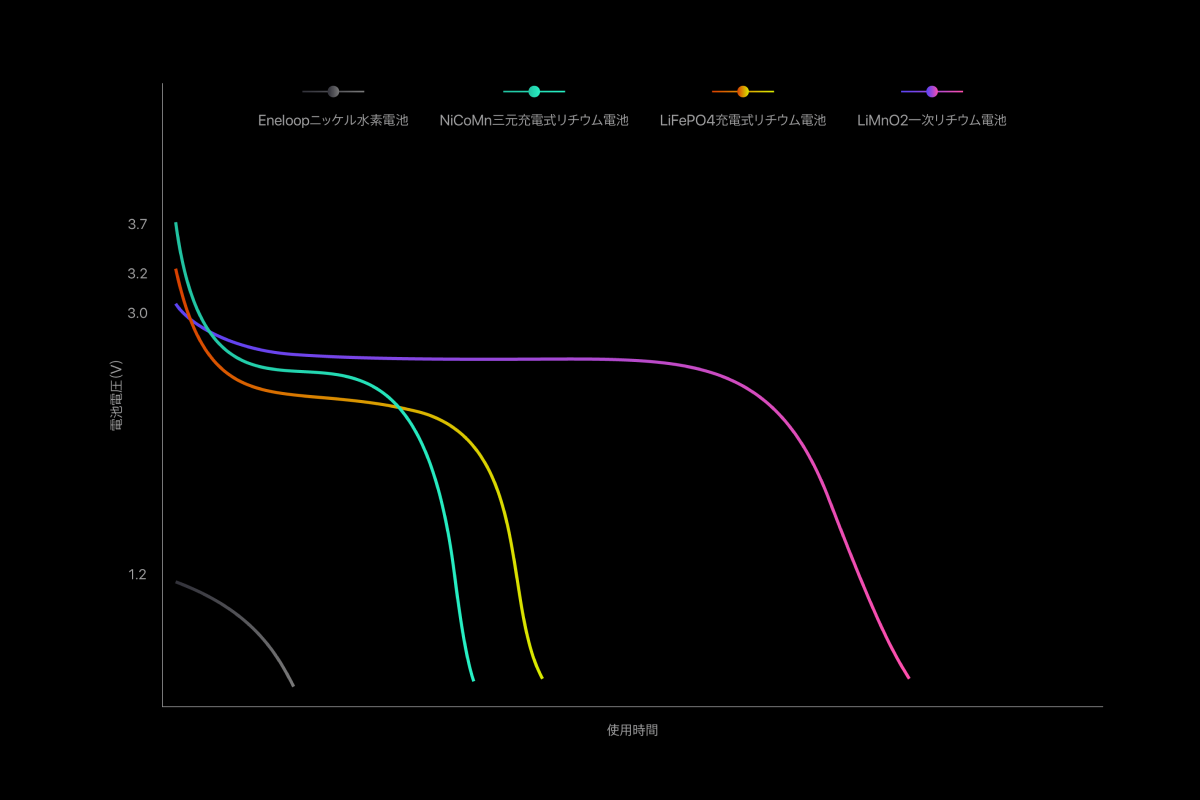
Task: Click the 3.2 voltage tick label
Action: [138, 274]
